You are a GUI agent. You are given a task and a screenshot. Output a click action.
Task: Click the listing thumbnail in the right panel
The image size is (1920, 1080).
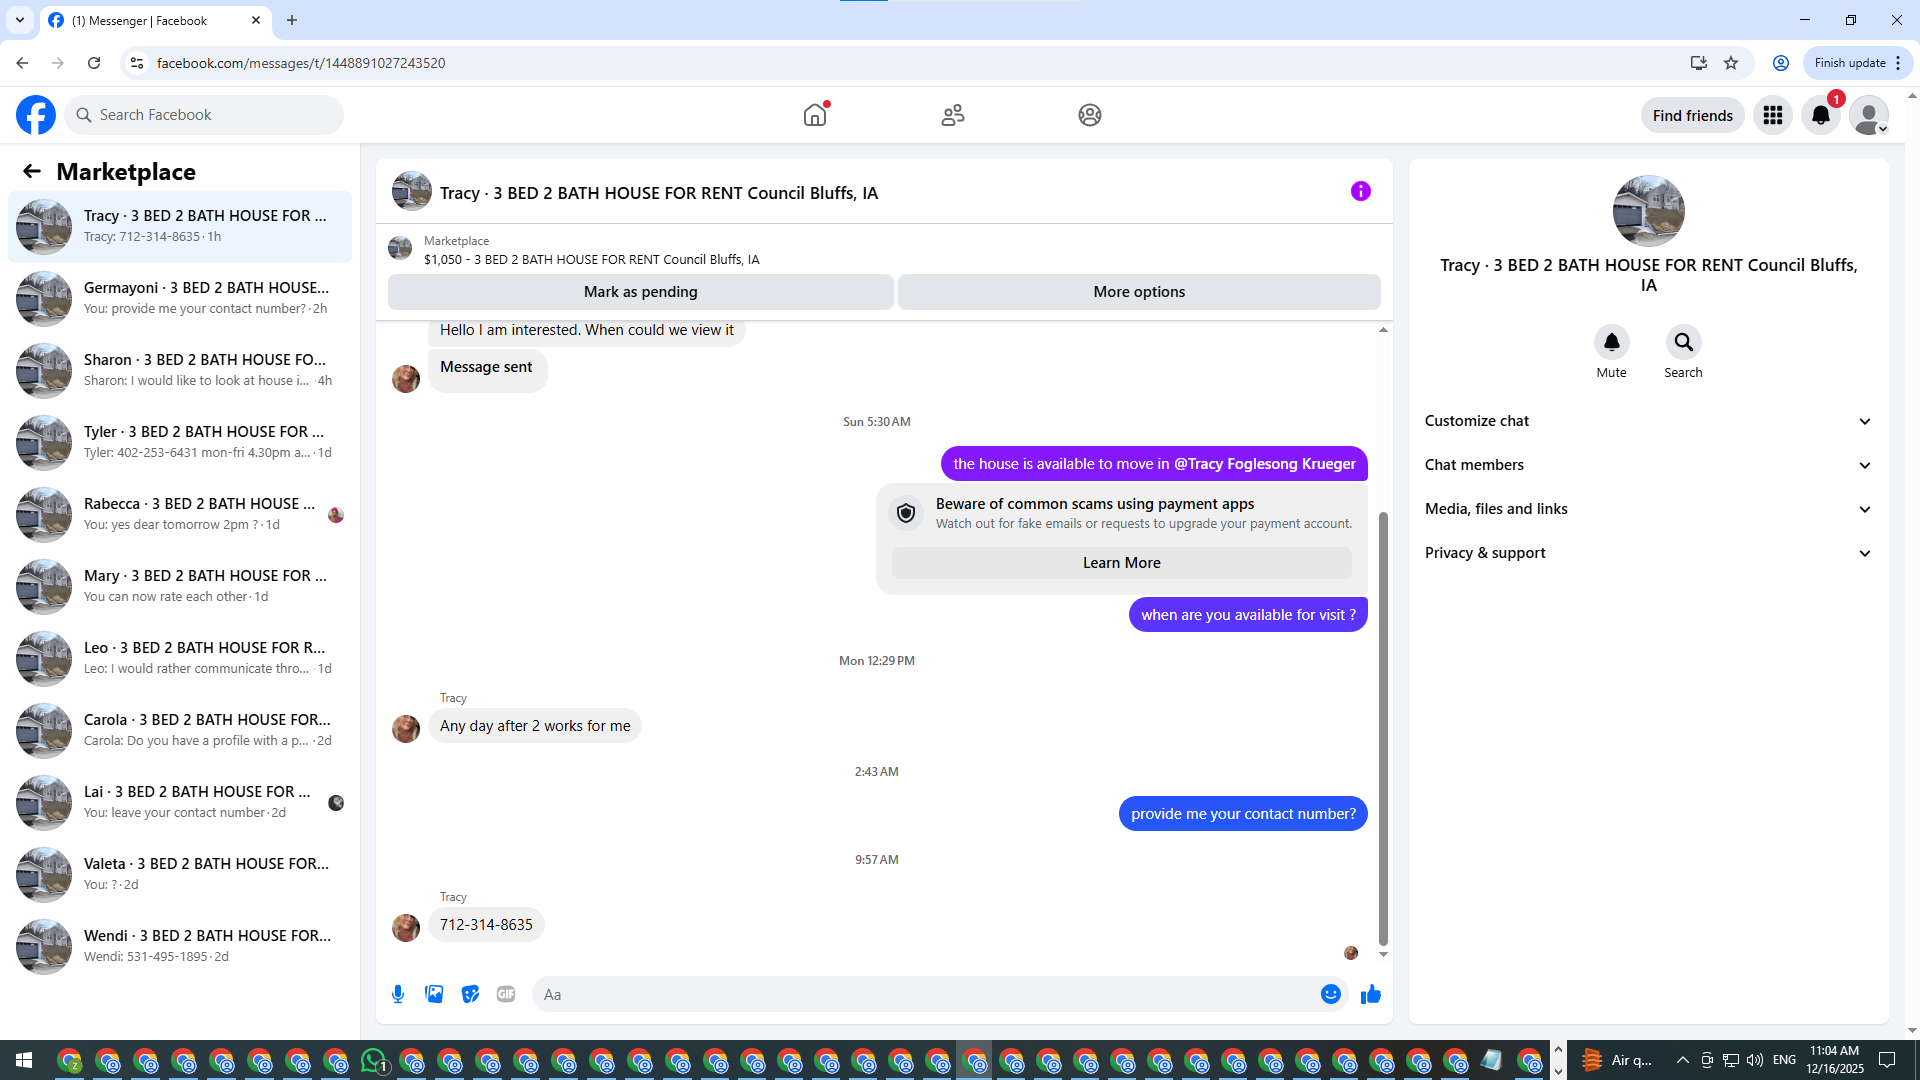tap(1648, 211)
